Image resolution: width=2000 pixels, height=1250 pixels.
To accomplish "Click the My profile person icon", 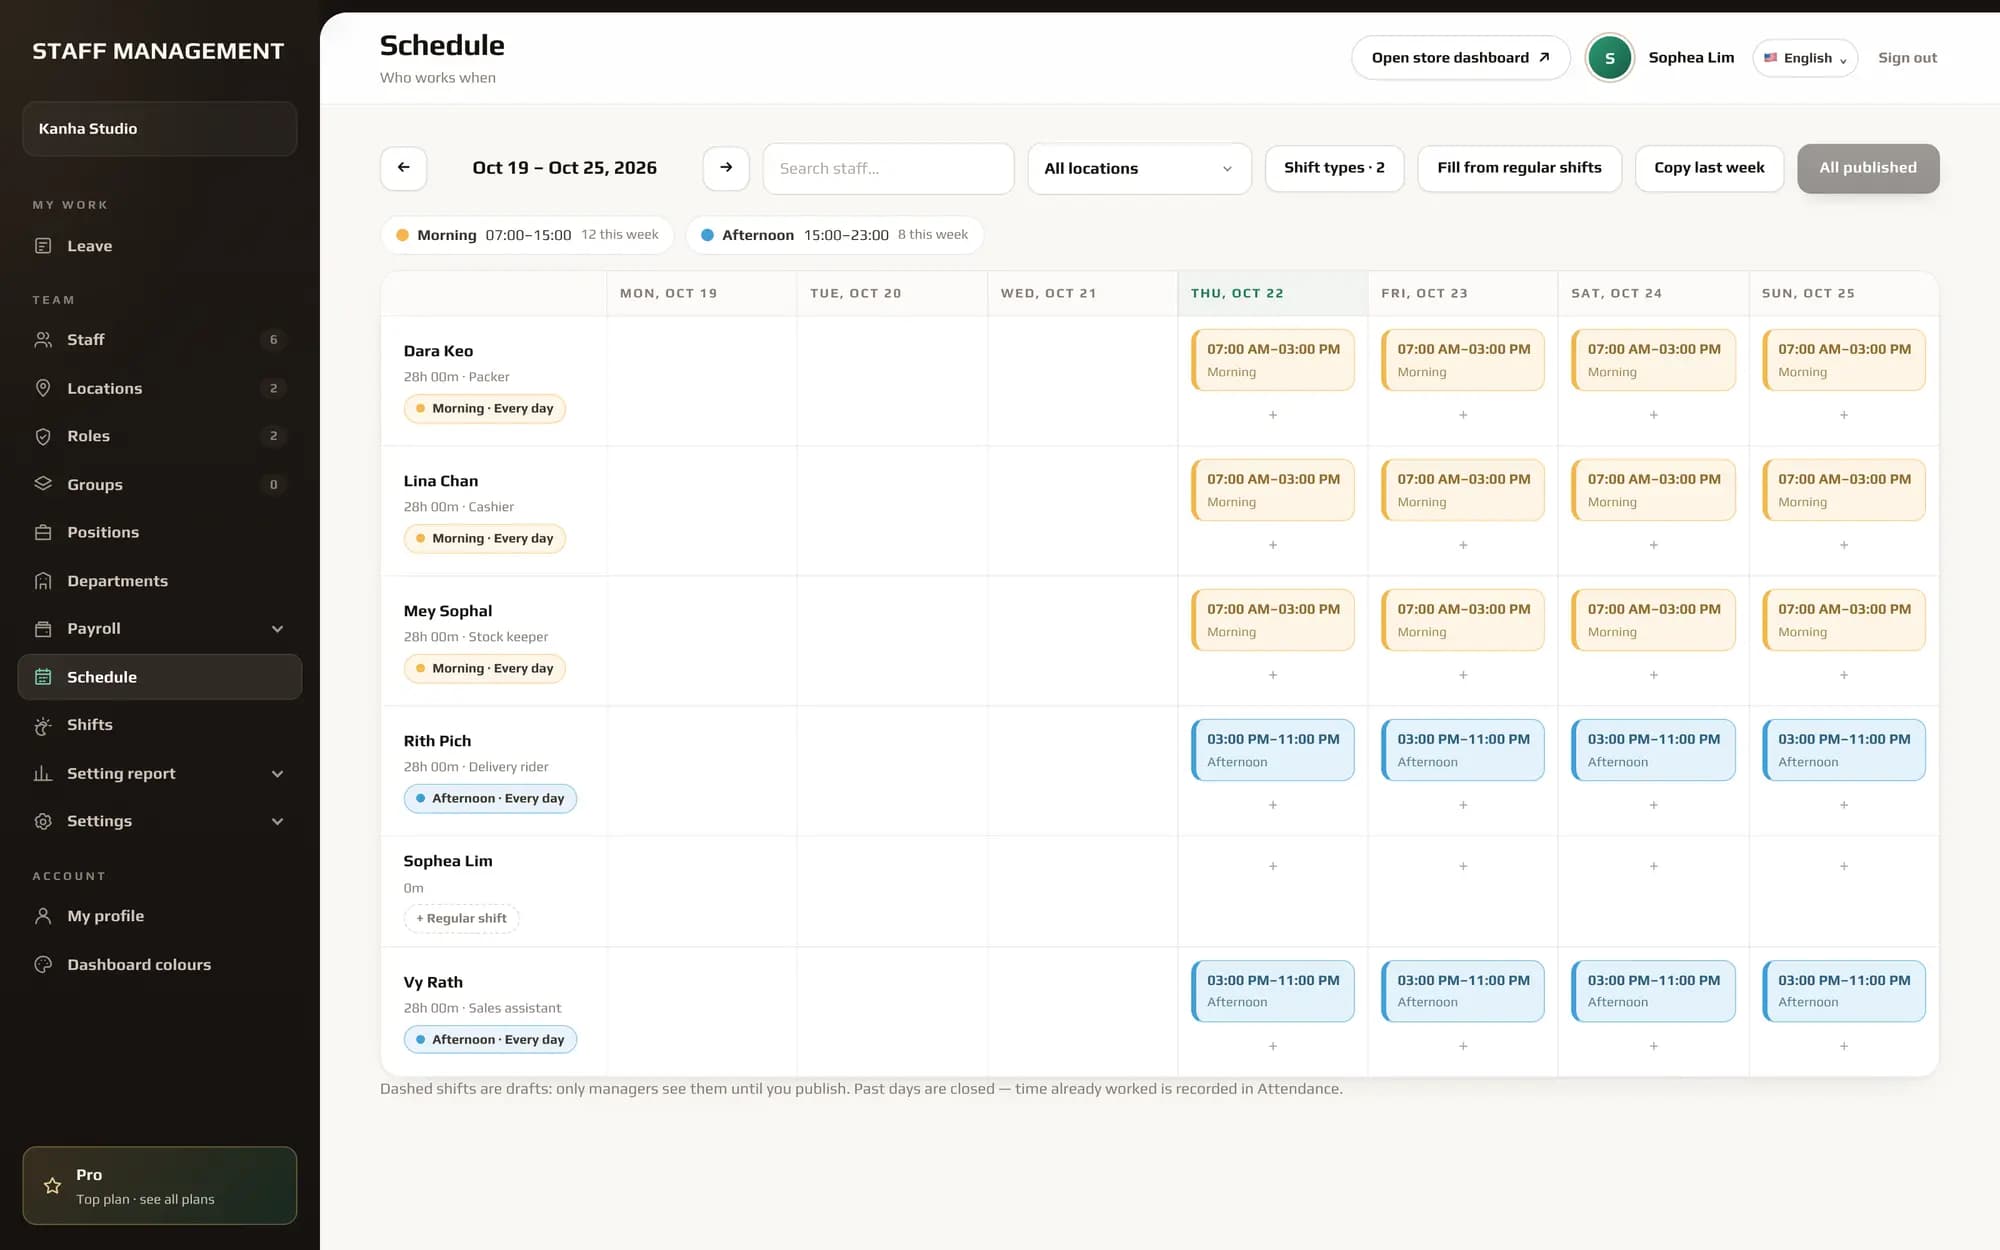I will tap(43, 916).
